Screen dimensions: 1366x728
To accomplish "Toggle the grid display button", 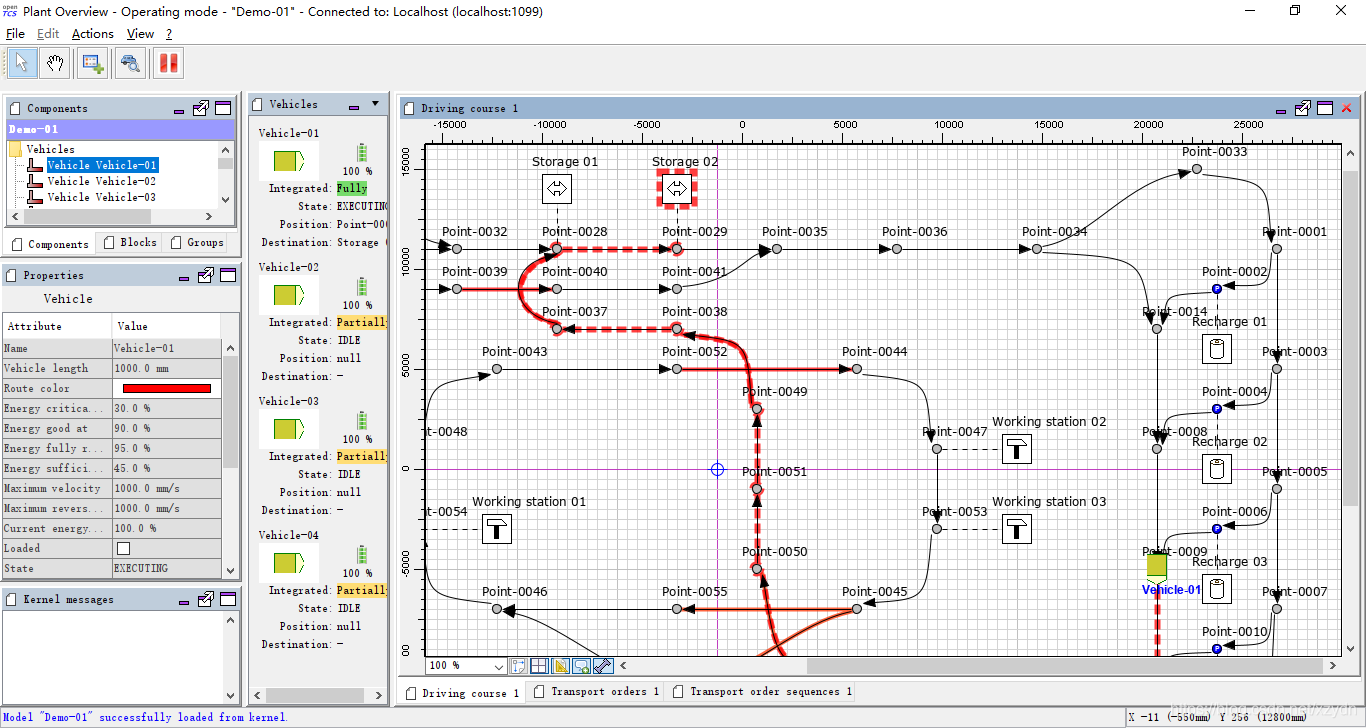I will coord(539,665).
